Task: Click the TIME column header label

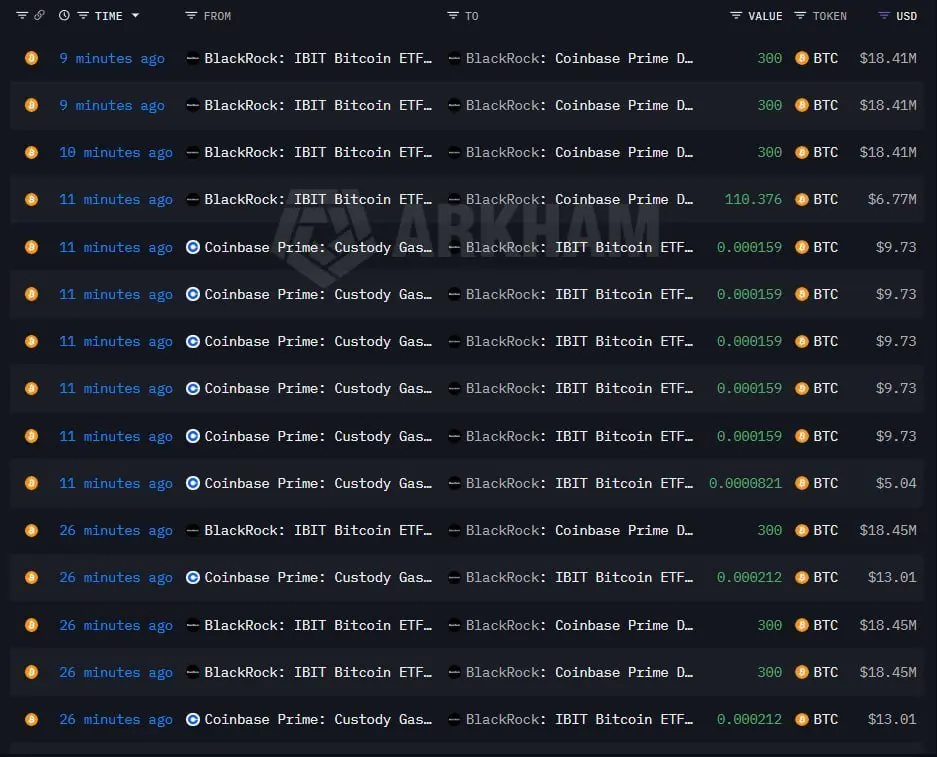Action: pyautogui.click(x=108, y=16)
